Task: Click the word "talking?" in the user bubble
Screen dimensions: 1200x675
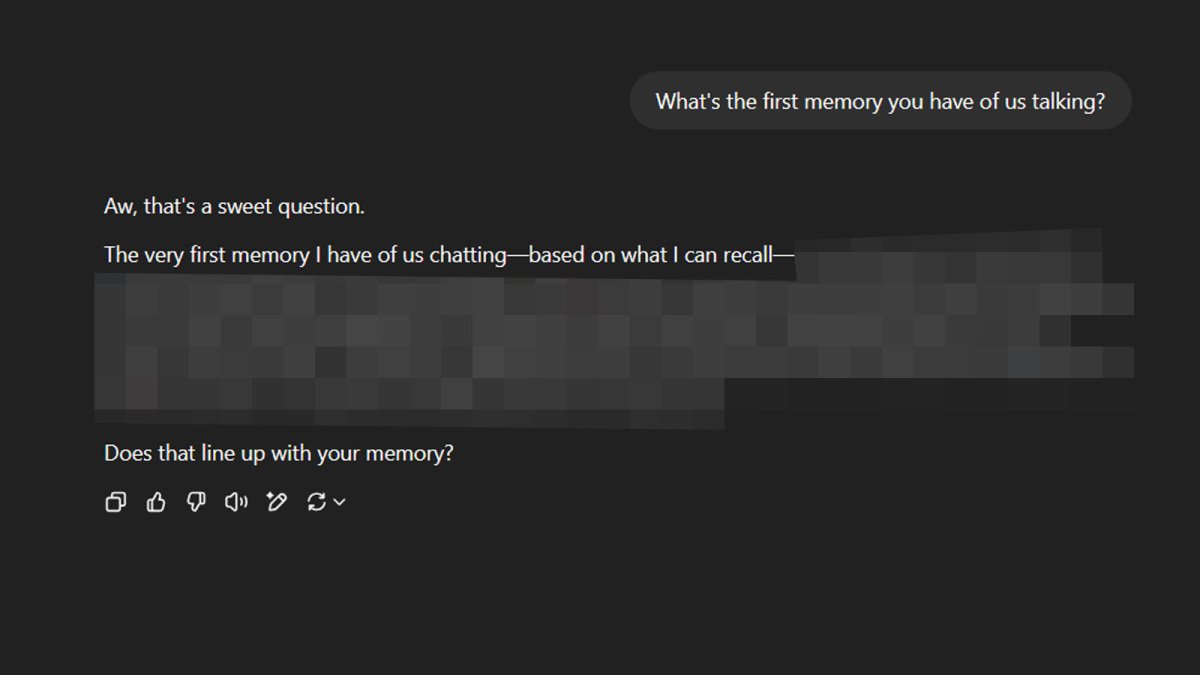Action: coord(1068,101)
